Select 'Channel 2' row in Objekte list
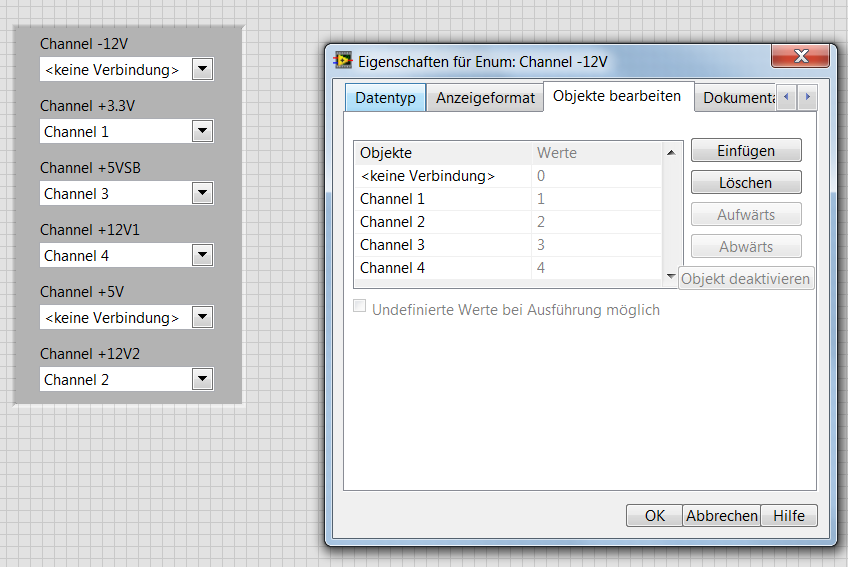The width and height of the screenshot is (848, 567). [x=393, y=222]
